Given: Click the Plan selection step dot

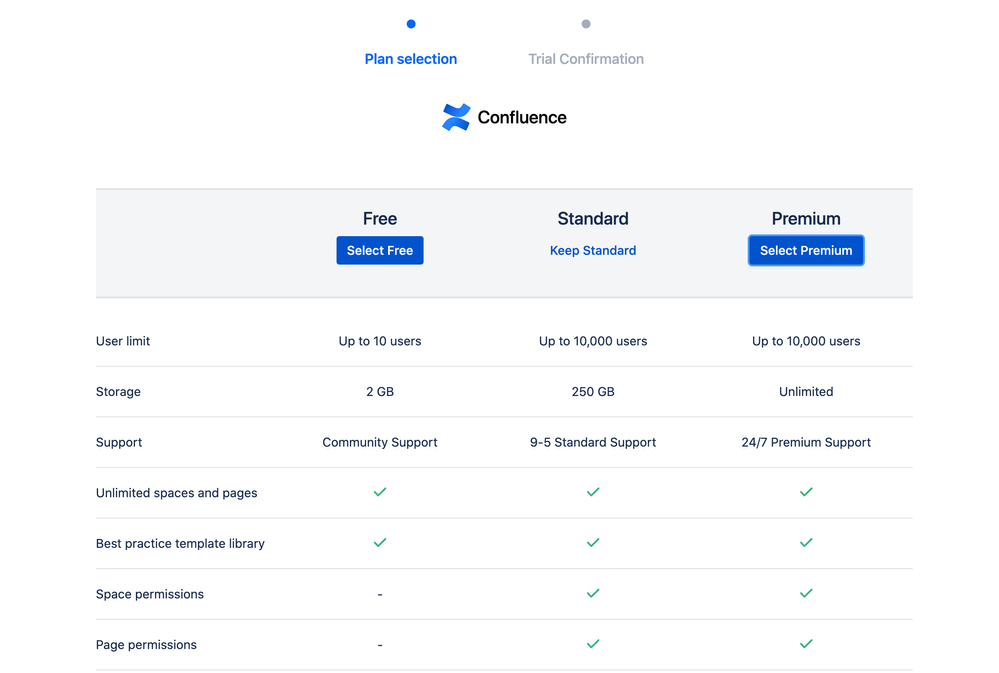Looking at the screenshot, I should tap(411, 24).
